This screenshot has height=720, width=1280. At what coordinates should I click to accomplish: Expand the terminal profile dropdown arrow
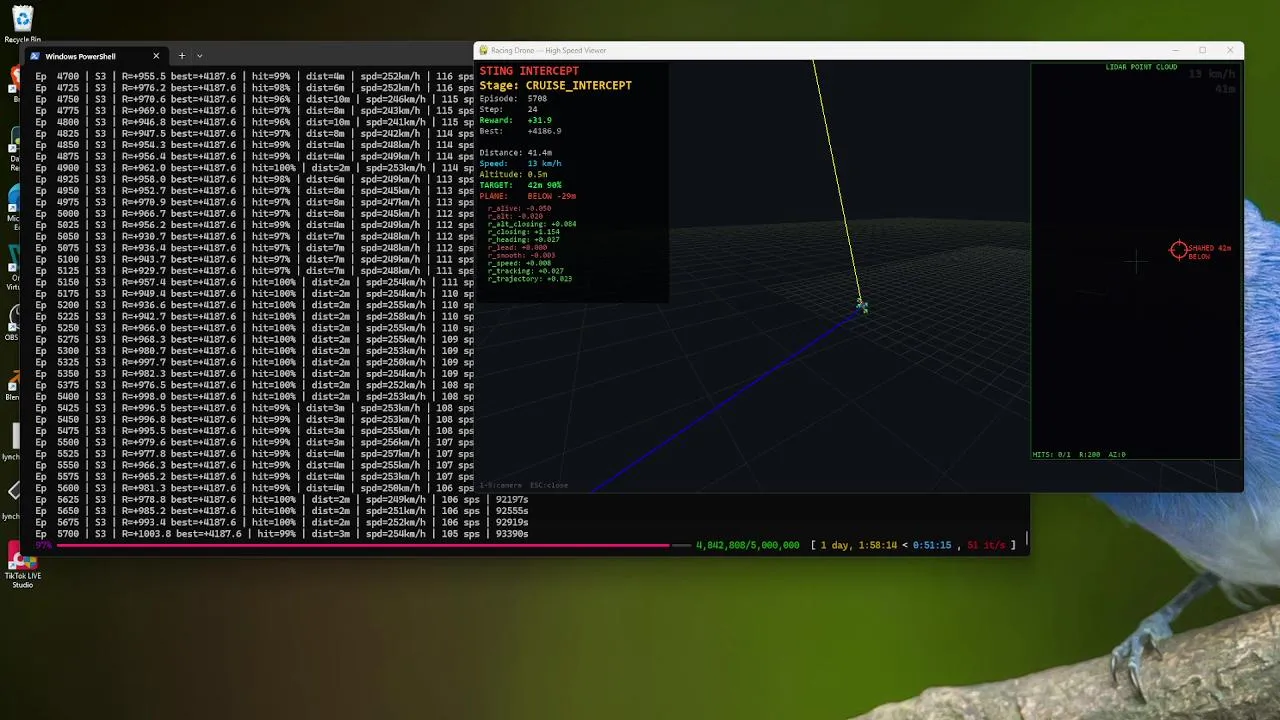(x=199, y=56)
